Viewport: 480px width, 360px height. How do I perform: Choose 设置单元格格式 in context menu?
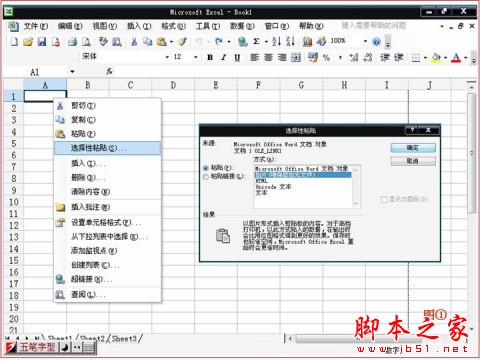pos(107,222)
